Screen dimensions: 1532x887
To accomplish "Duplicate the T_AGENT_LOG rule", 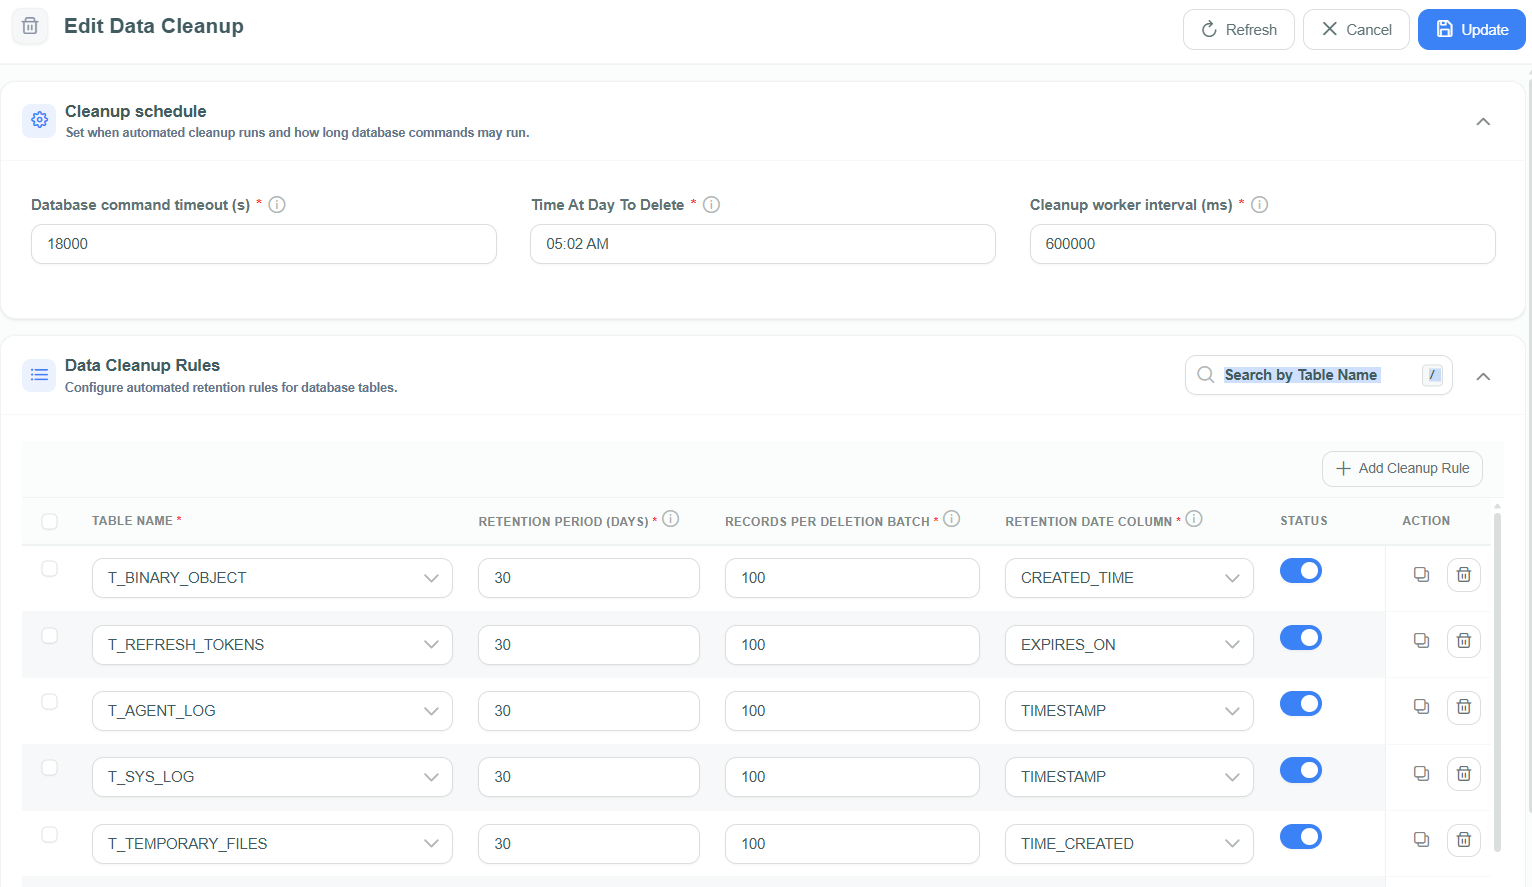I will (x=1421, y=706).
